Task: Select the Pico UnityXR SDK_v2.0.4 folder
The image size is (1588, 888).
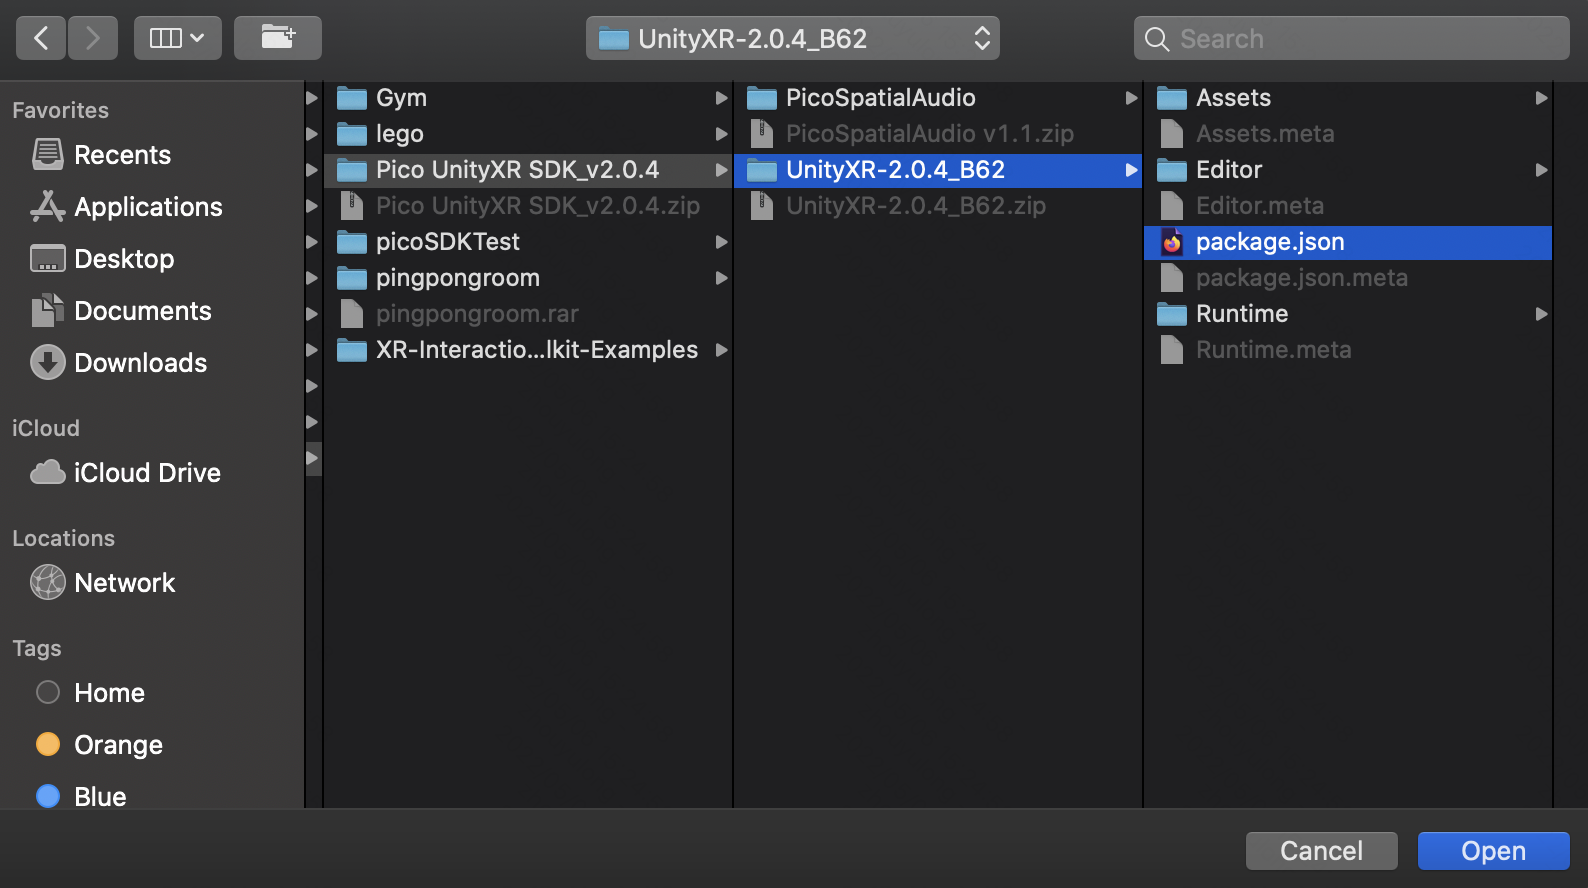Action: [x=528, y=170]
